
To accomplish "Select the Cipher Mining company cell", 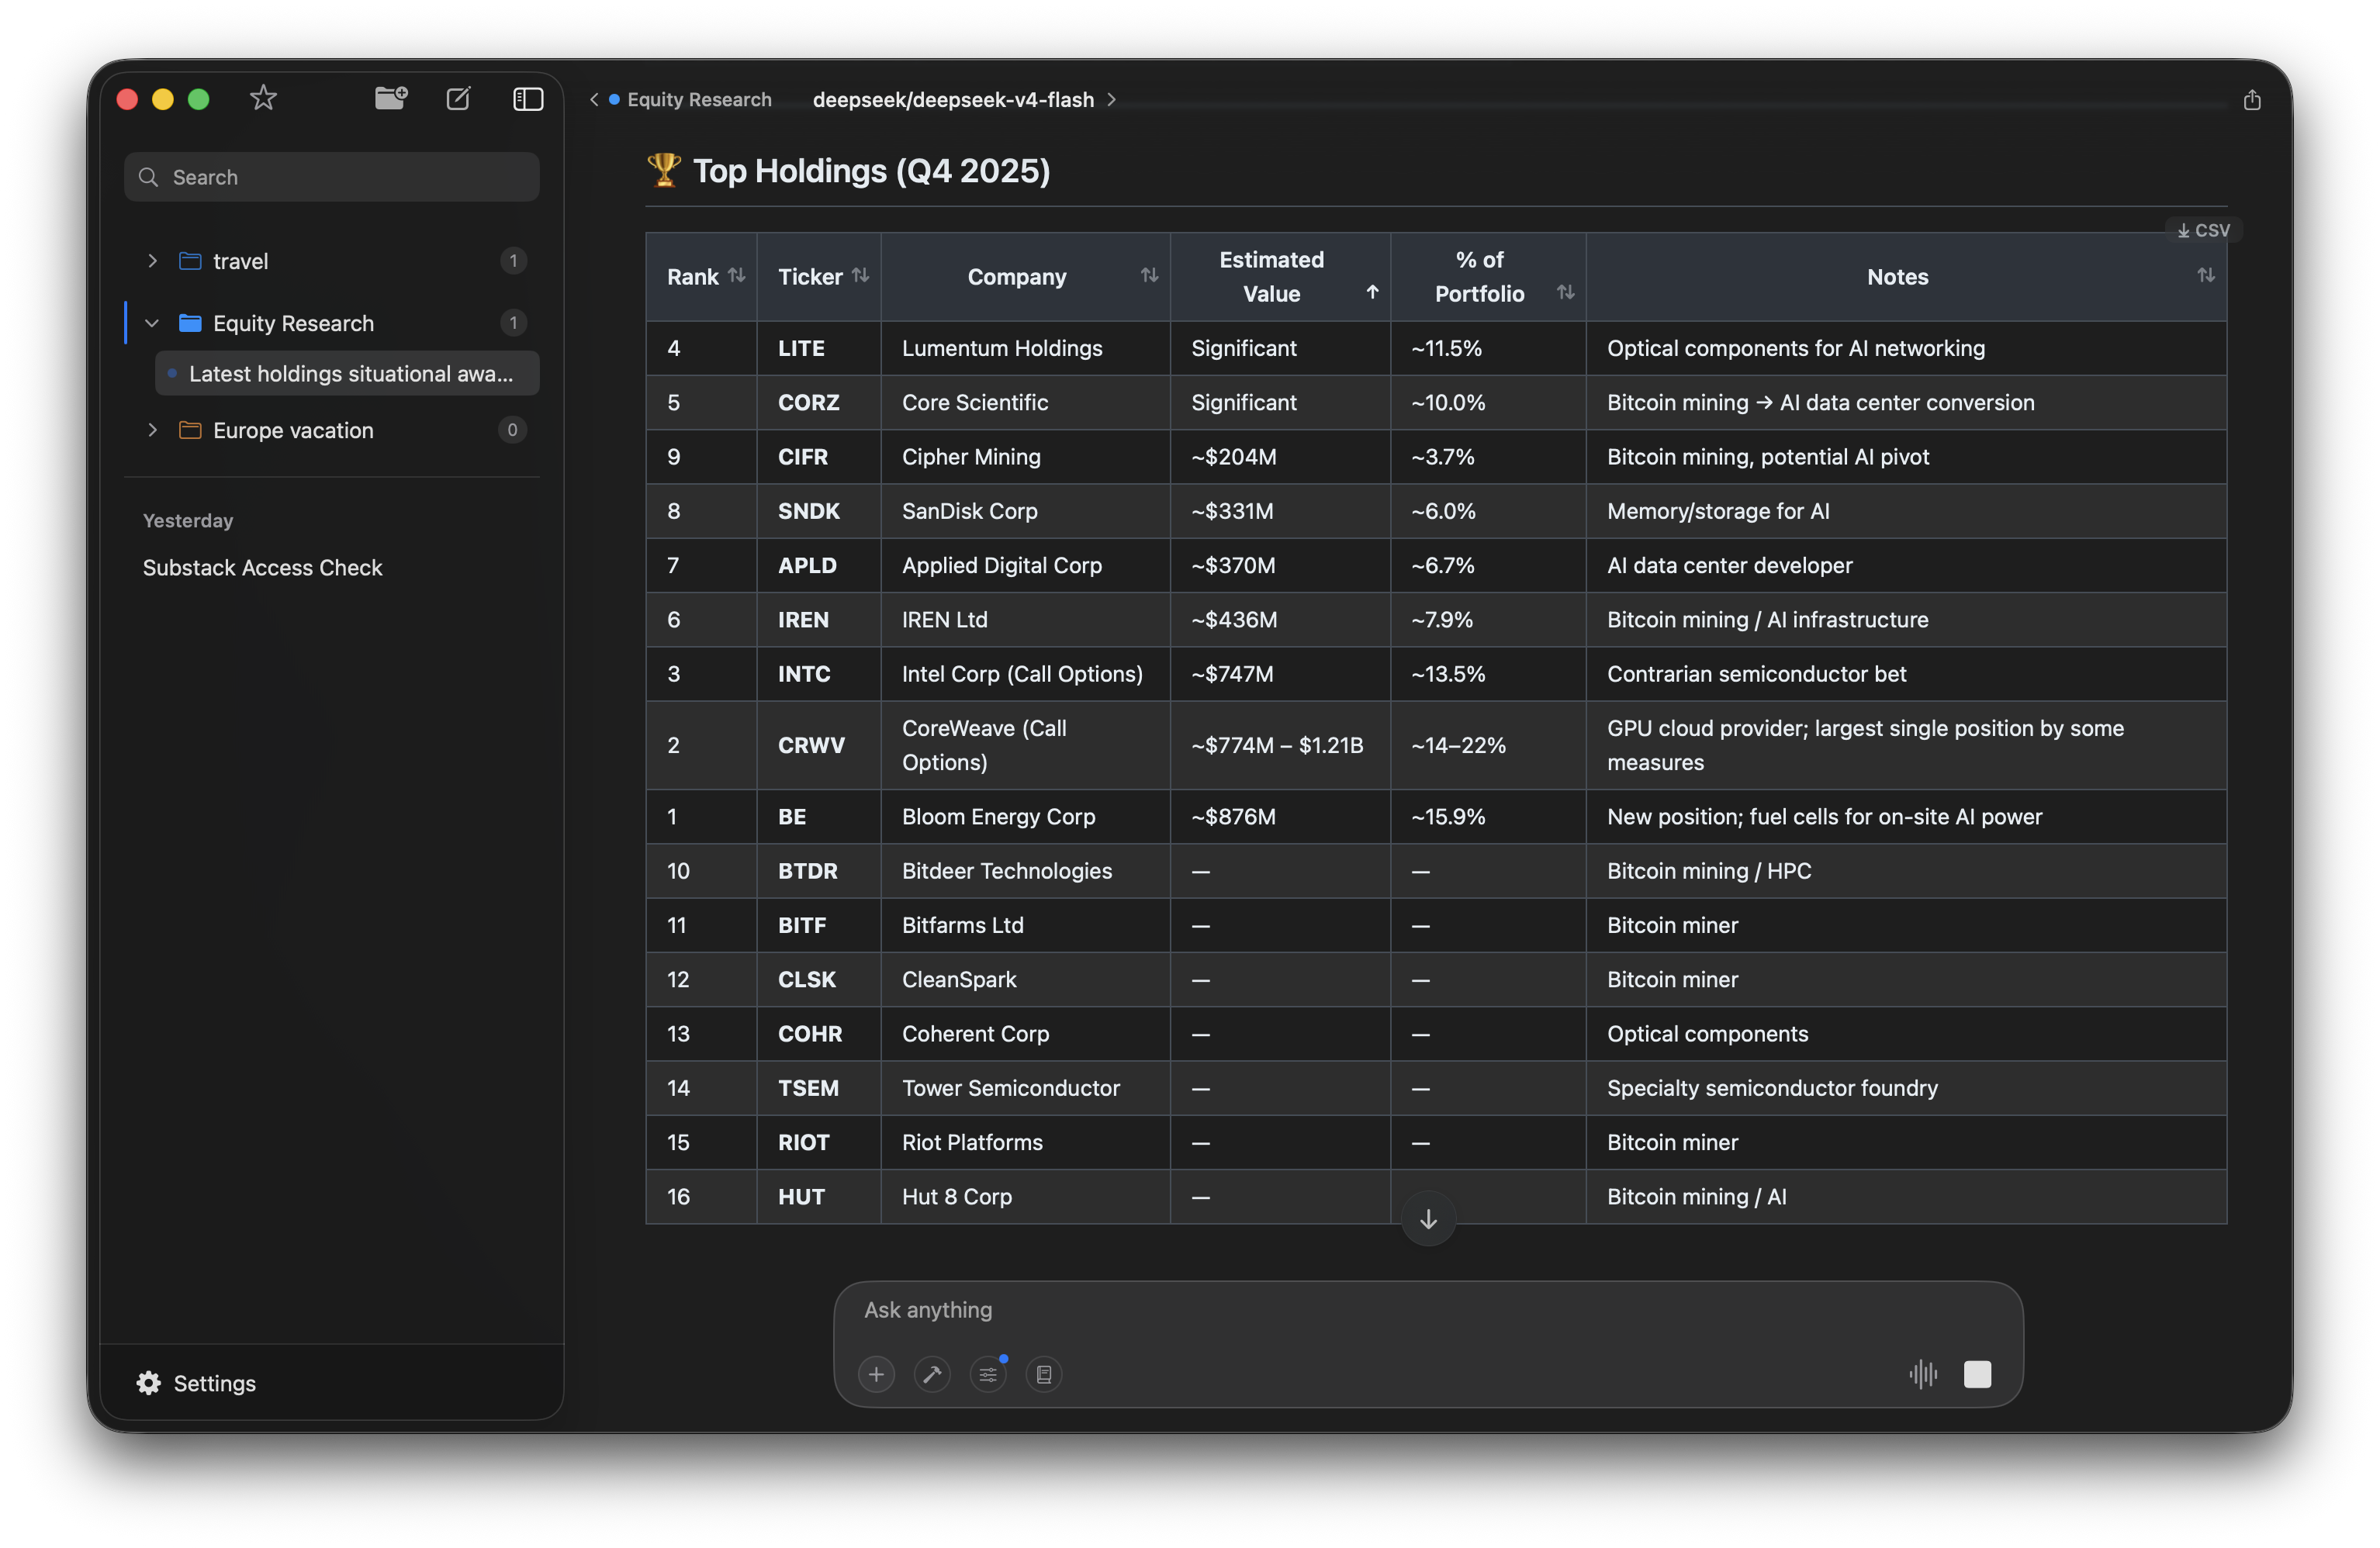I will pos(1025,457).
